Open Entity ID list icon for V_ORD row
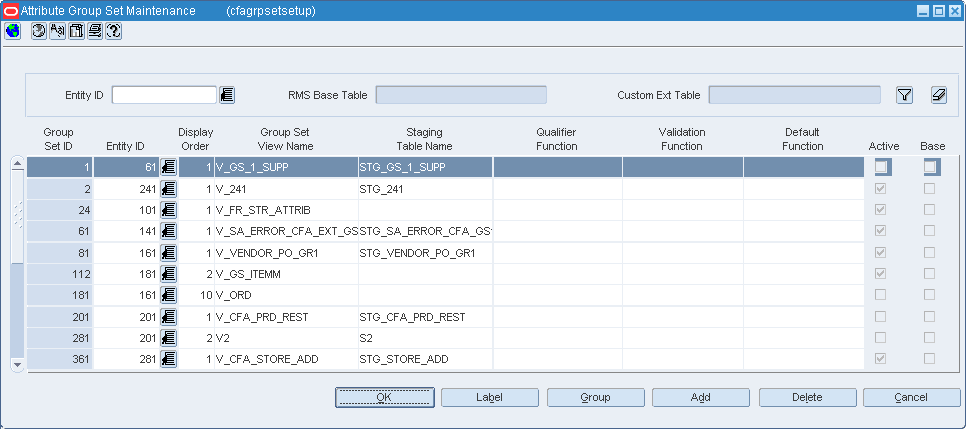 [168, 295]
